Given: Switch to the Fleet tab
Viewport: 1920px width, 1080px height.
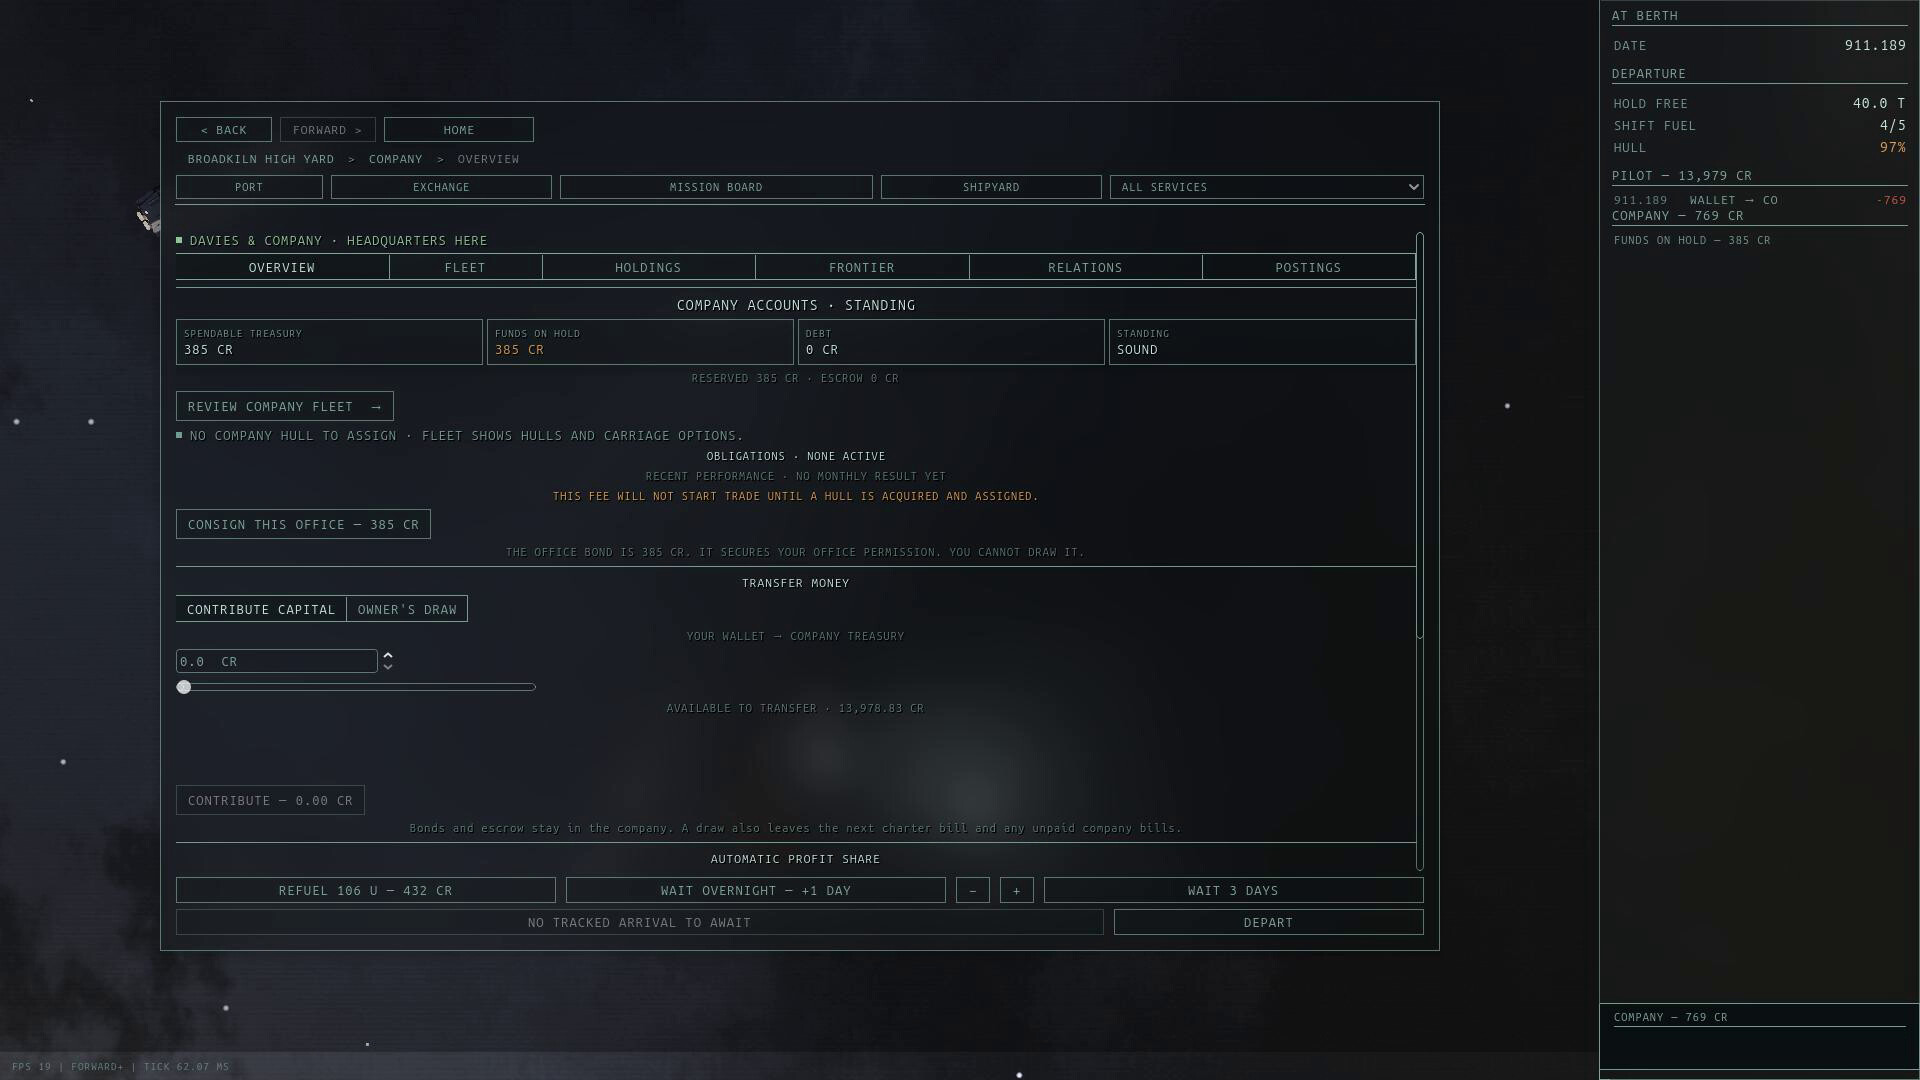Looking at the screenshot, I should [465, 268].
